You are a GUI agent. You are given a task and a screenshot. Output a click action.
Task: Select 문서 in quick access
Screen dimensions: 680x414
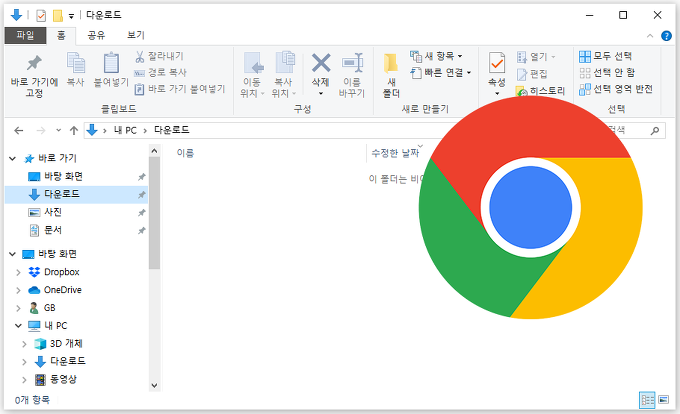[x=53, y=230]
